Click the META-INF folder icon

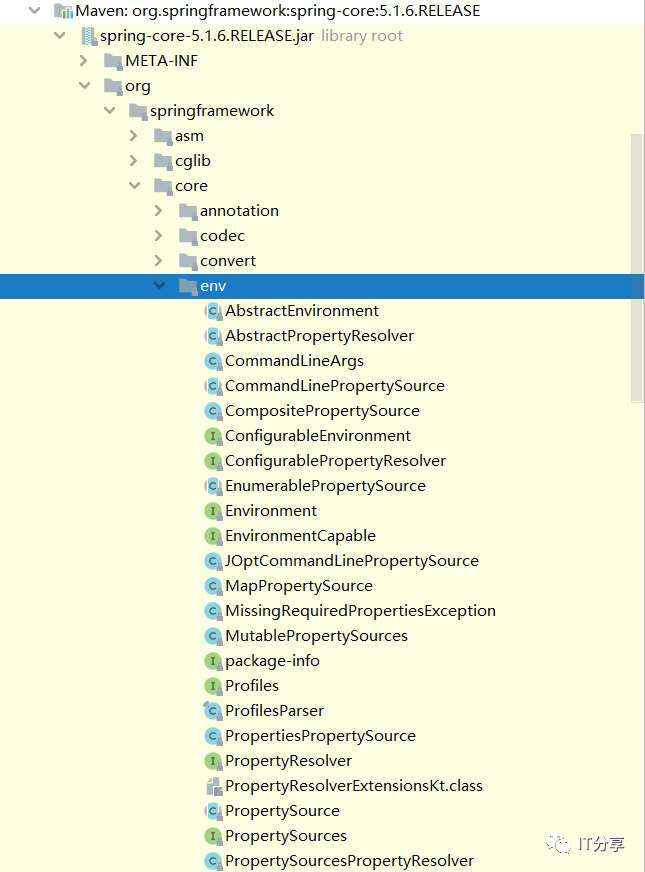pyautogui.click(x=113, y=61)
